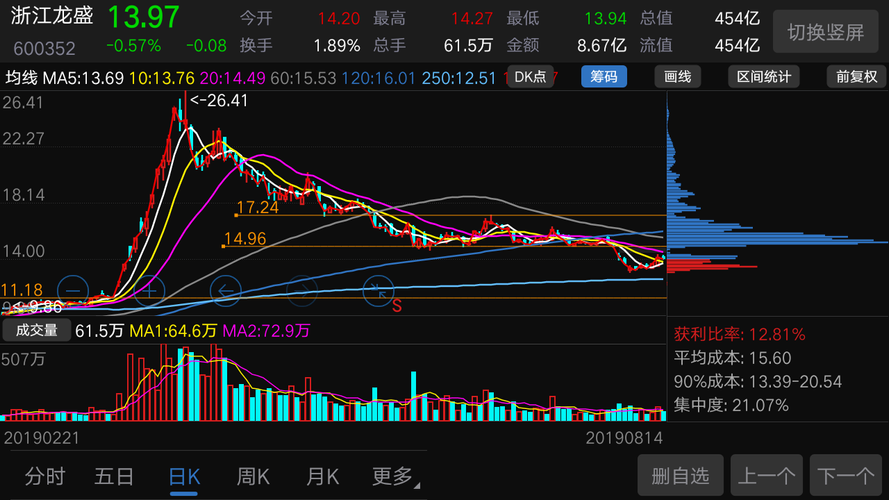Click the stock code 600352
This screenshot has height=500, width=889.
[x=44, y=48]
